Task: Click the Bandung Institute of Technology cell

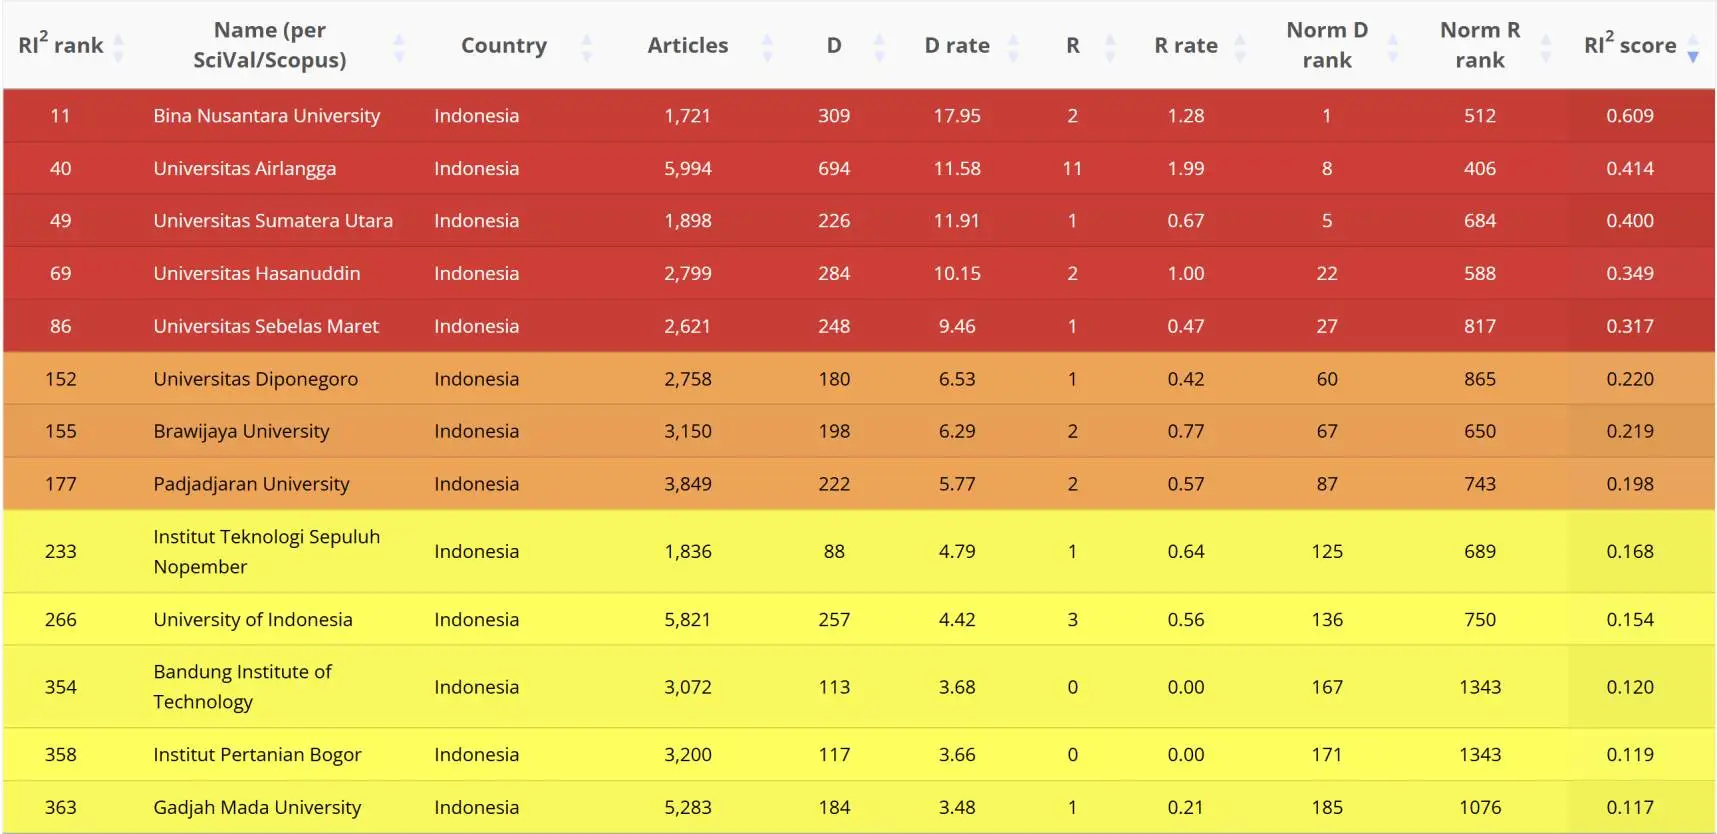Action: pos(242,687)
